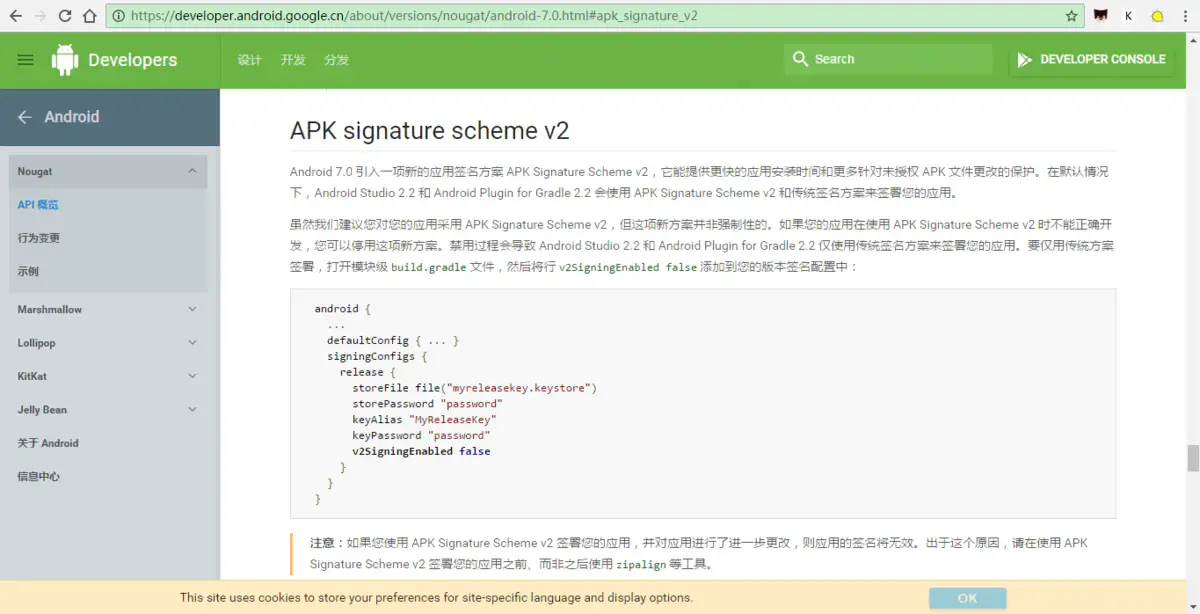Click the Developer Console play icon
The width and height of the screenshot is (1200, 614).
click(x=1024, y=60)
